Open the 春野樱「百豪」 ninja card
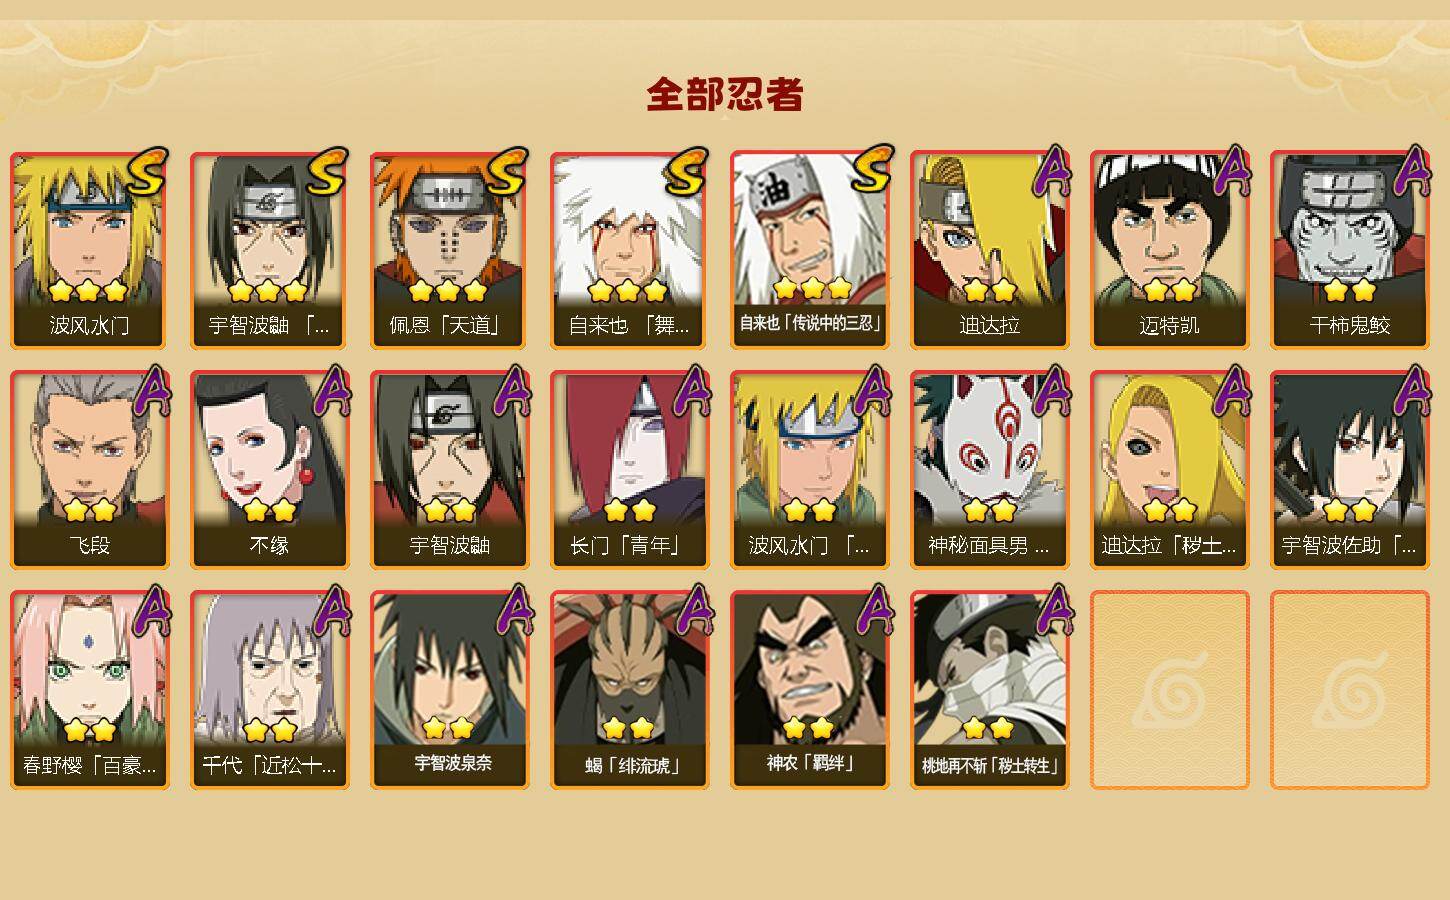Viewport: 1450px width, 900px height. (90, 690)
